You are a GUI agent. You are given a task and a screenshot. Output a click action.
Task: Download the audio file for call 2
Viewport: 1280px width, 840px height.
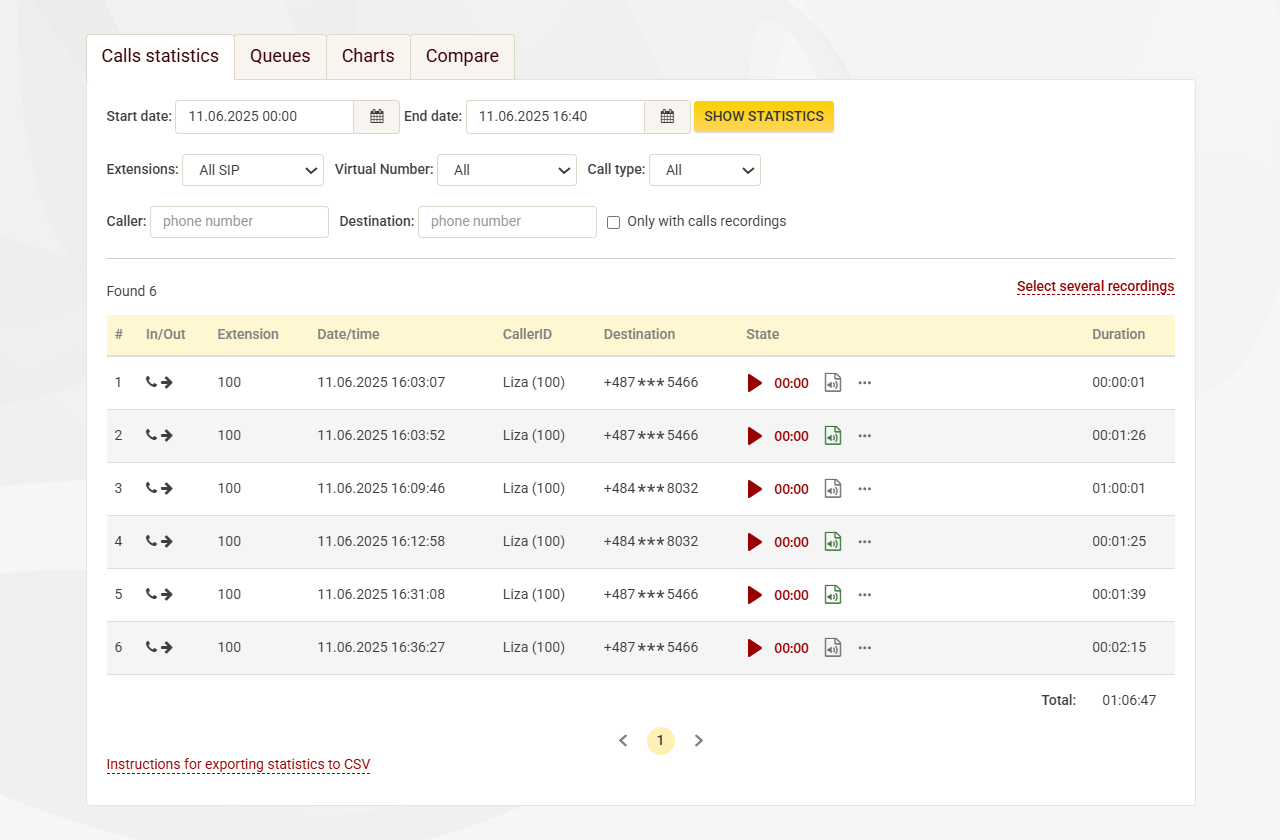pos(832,435)
